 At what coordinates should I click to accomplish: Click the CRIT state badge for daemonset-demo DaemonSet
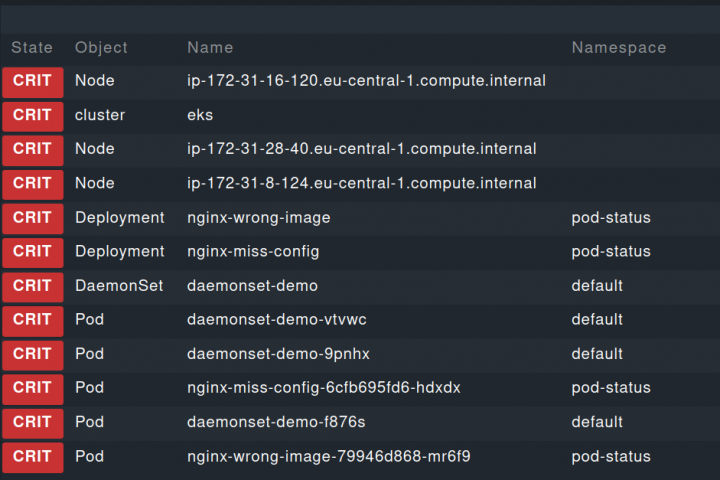click(x=32, y=285)
